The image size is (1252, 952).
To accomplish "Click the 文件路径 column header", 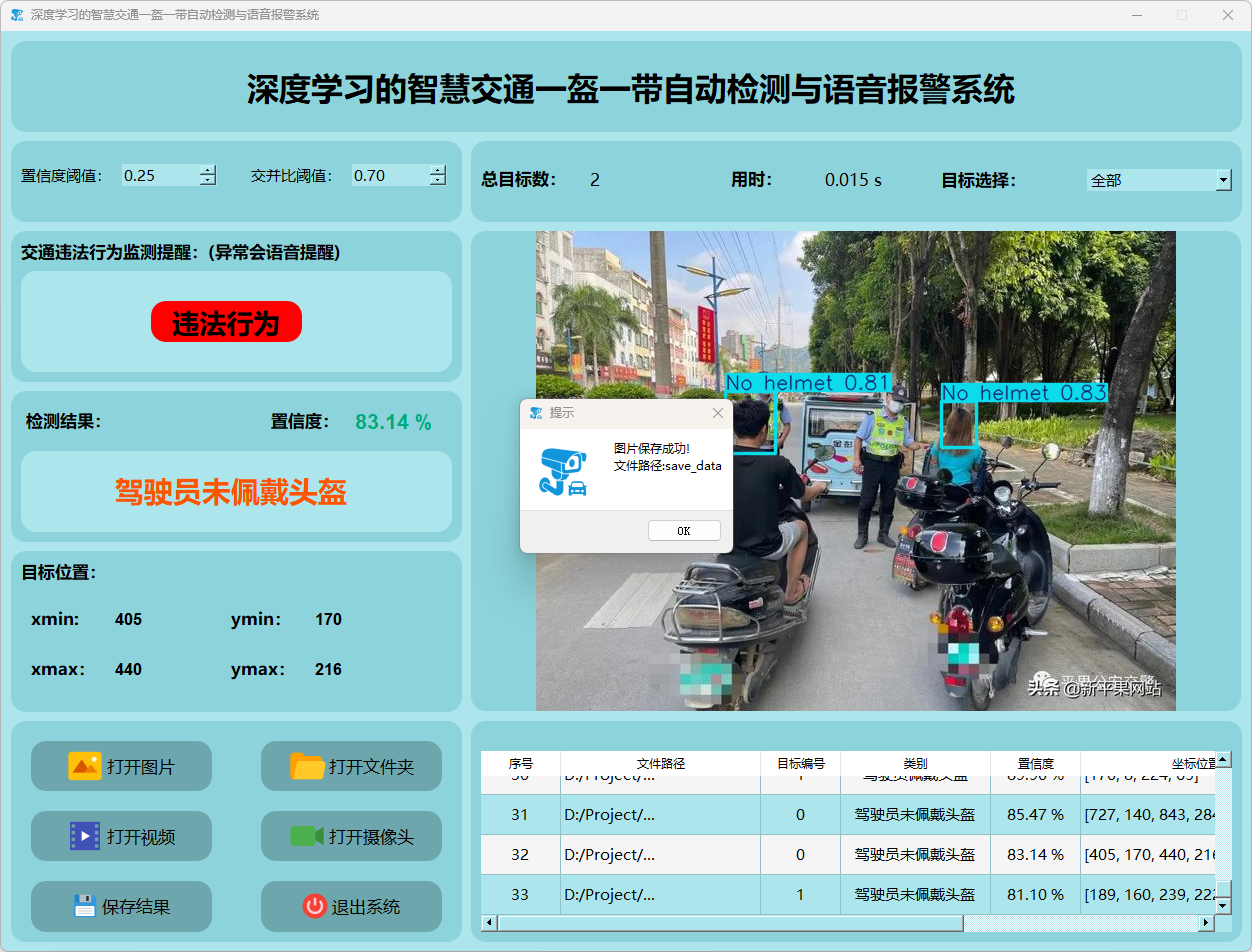I will point(660,763).
